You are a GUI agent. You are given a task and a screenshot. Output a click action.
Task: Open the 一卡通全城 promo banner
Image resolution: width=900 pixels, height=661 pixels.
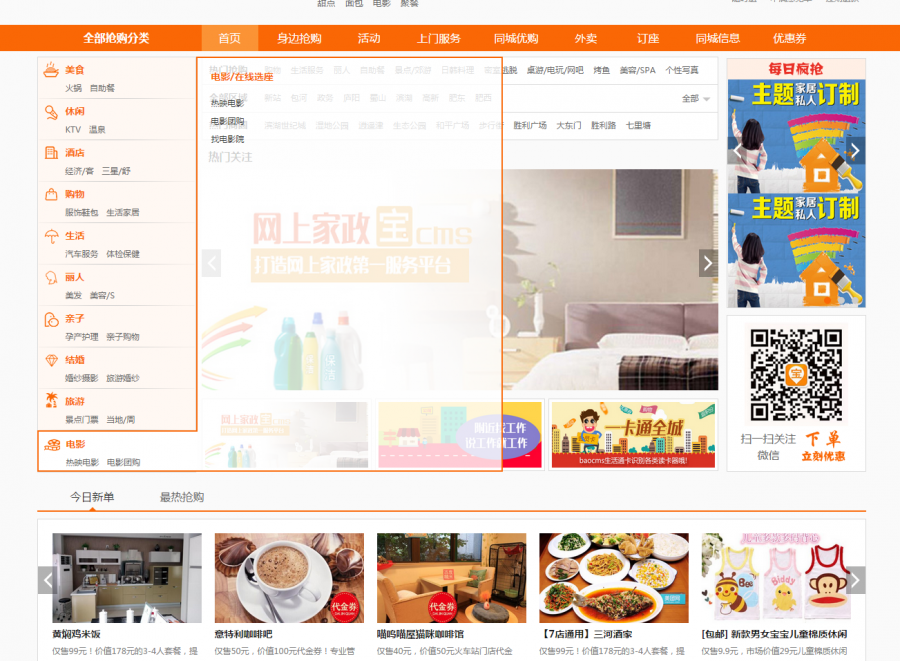633,434
